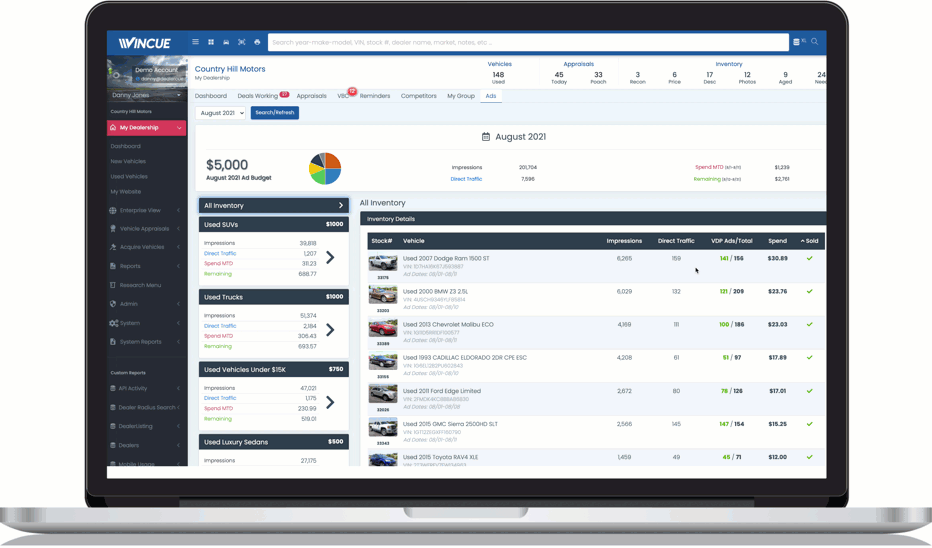Click the Admin shield icon
The height and width of the screenshot is (548, 932).
click(x=113, y=304)
